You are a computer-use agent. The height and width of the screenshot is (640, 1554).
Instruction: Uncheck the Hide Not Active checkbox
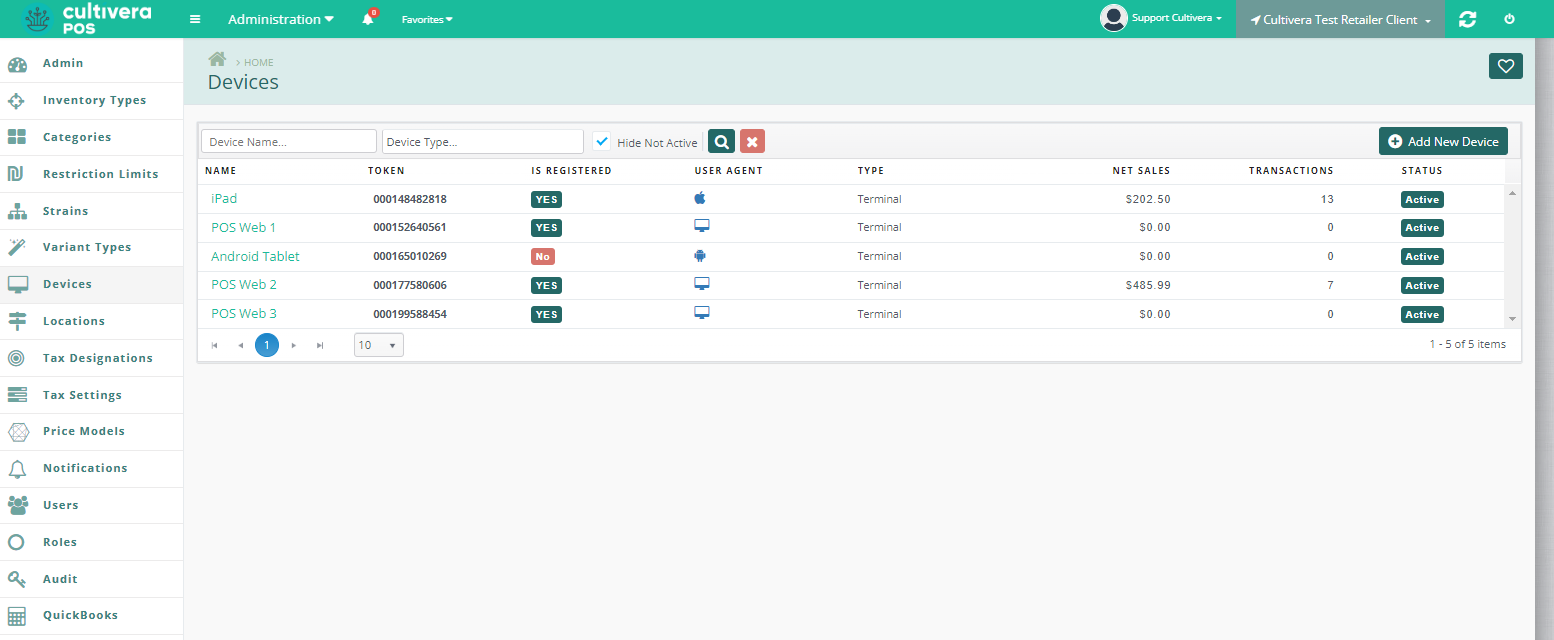pyautogui.click(x=602, y=141)
